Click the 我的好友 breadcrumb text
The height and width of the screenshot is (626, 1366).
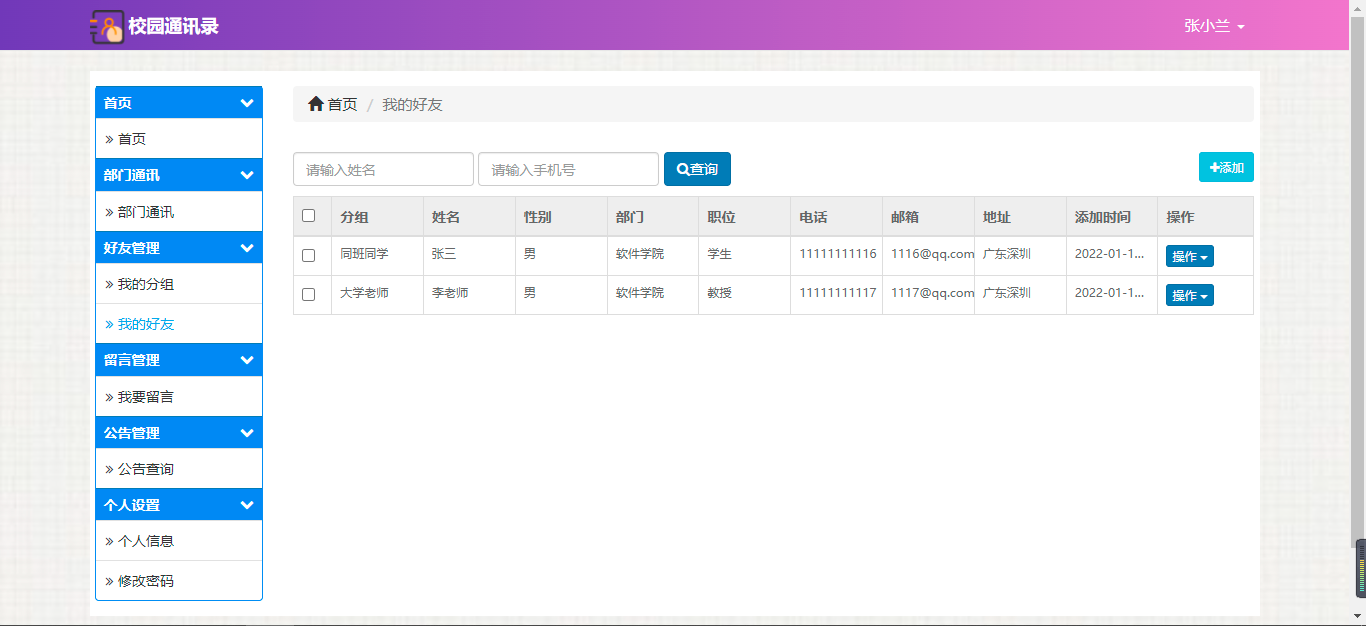[412, 104]
